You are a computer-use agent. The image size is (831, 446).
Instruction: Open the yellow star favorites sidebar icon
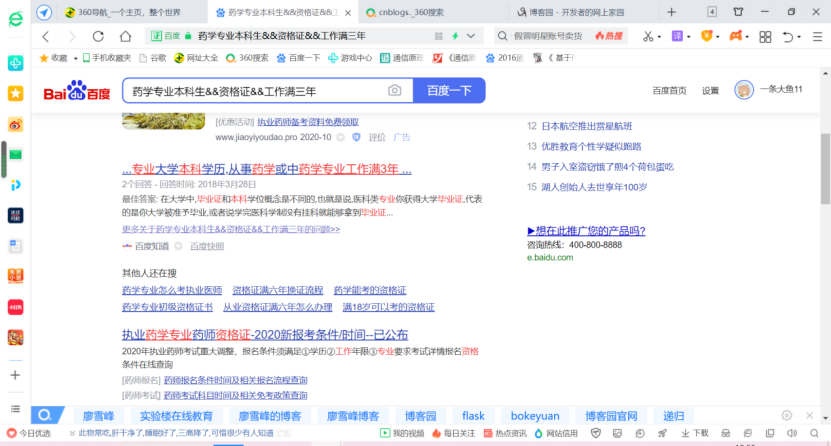[x=15, y=94]
